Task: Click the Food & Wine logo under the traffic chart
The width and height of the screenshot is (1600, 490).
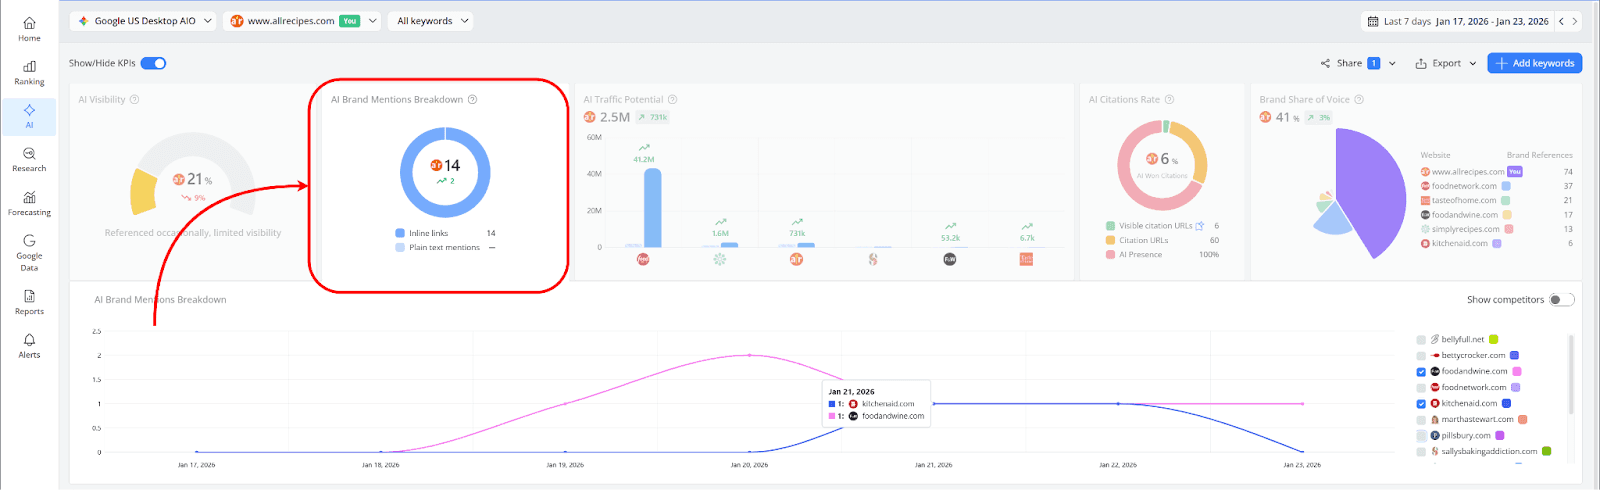Action: (x=950, y=259)
